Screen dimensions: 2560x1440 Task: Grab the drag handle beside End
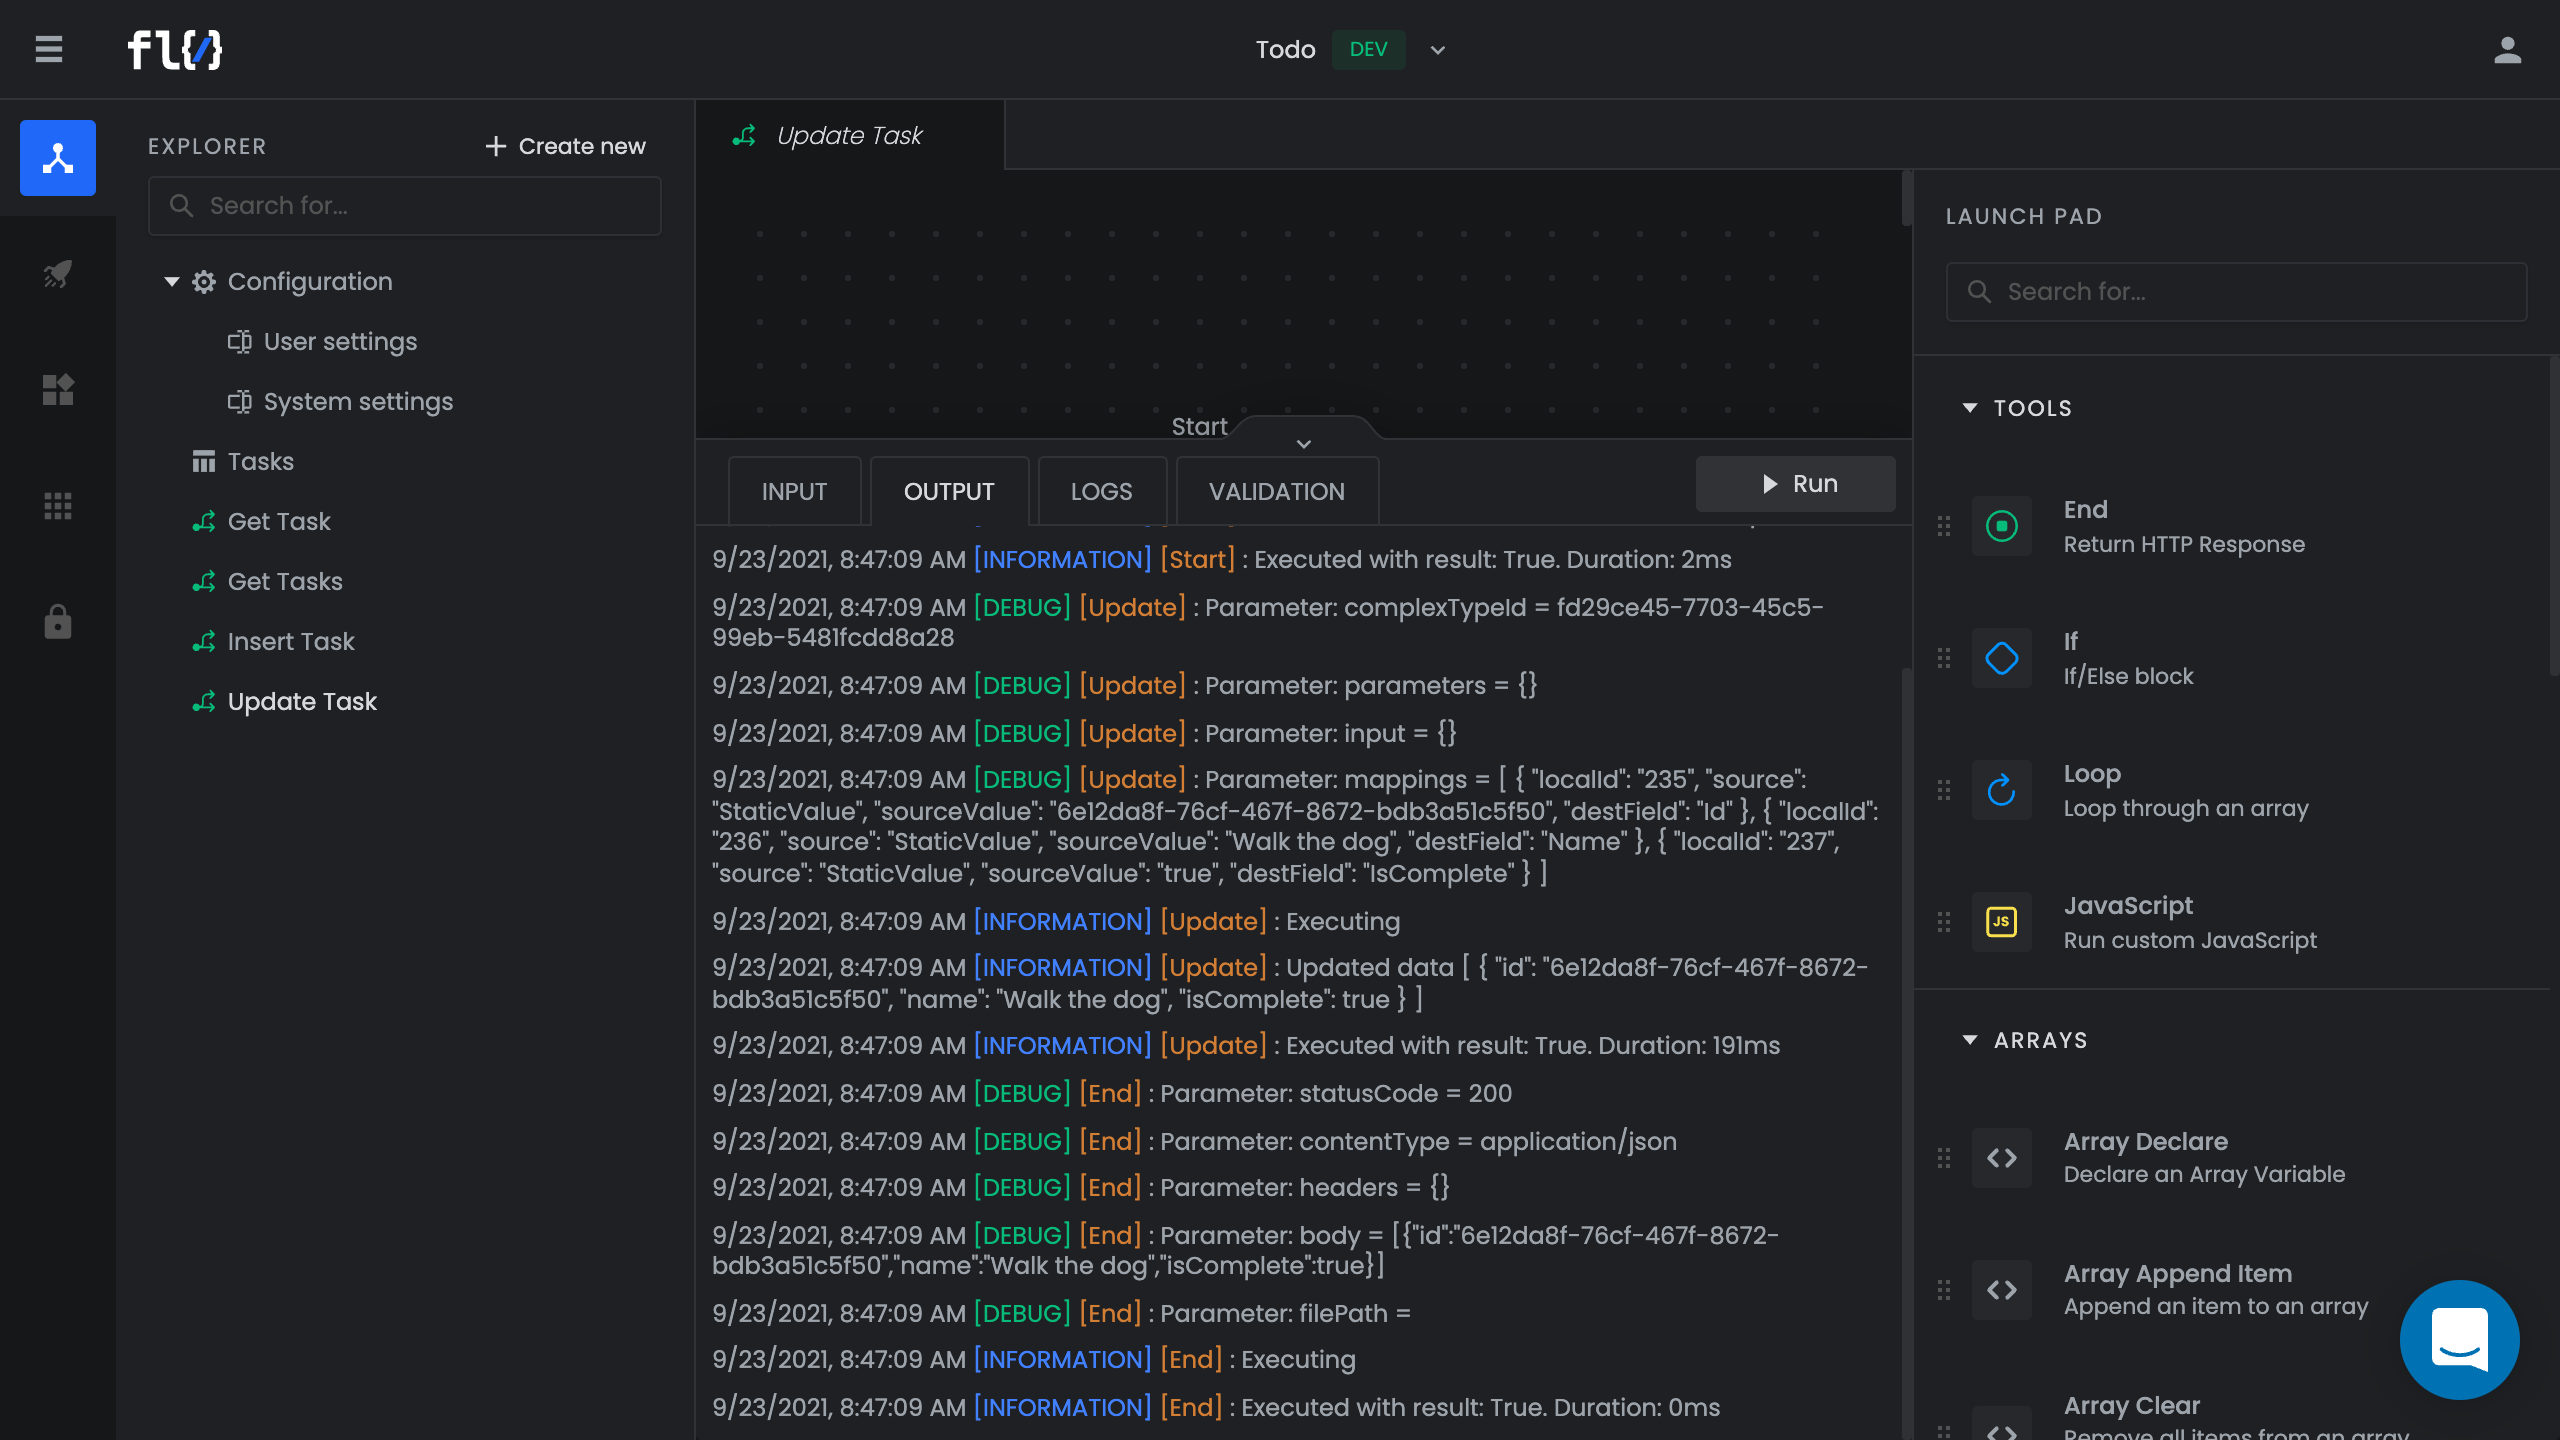[1944, 526]
